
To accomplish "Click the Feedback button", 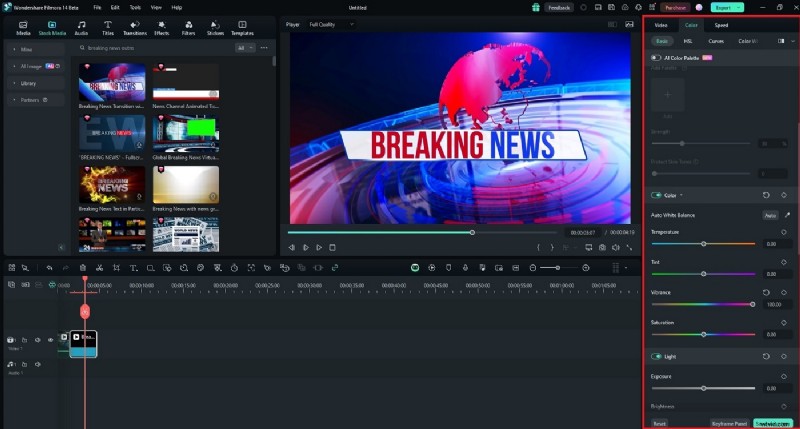I will (x=559, y=8).
